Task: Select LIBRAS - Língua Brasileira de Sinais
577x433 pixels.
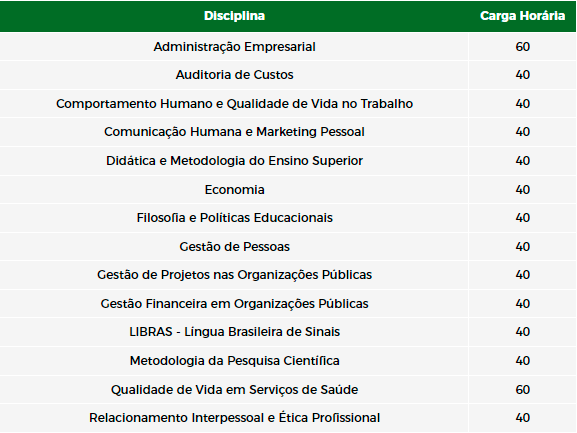Action: [234, 331]
